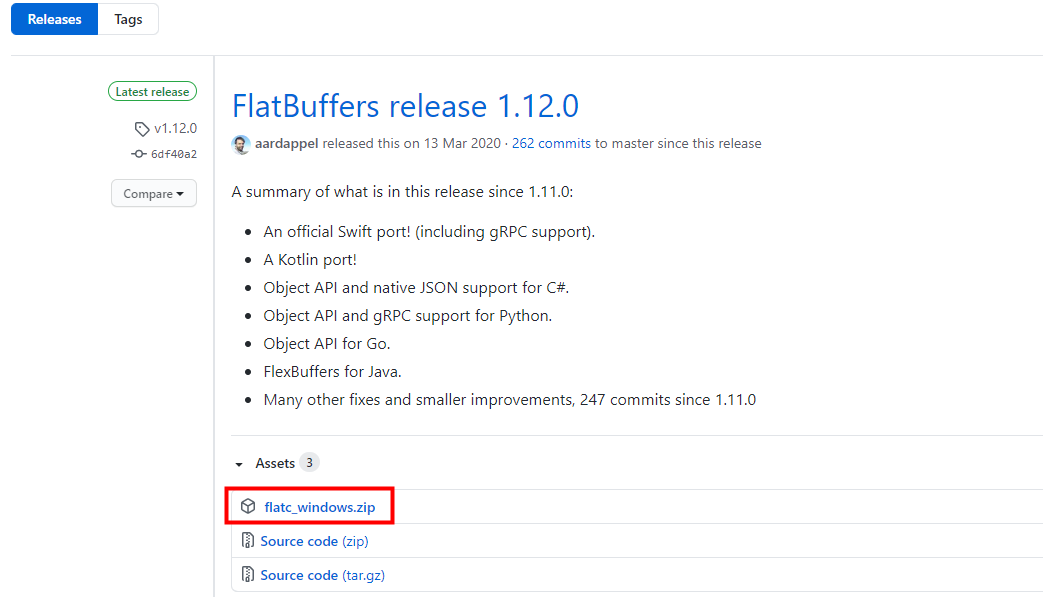Download Source code (tar.gz)
1043x597 pixels.
pyautogui.click(x=323, y=575)
